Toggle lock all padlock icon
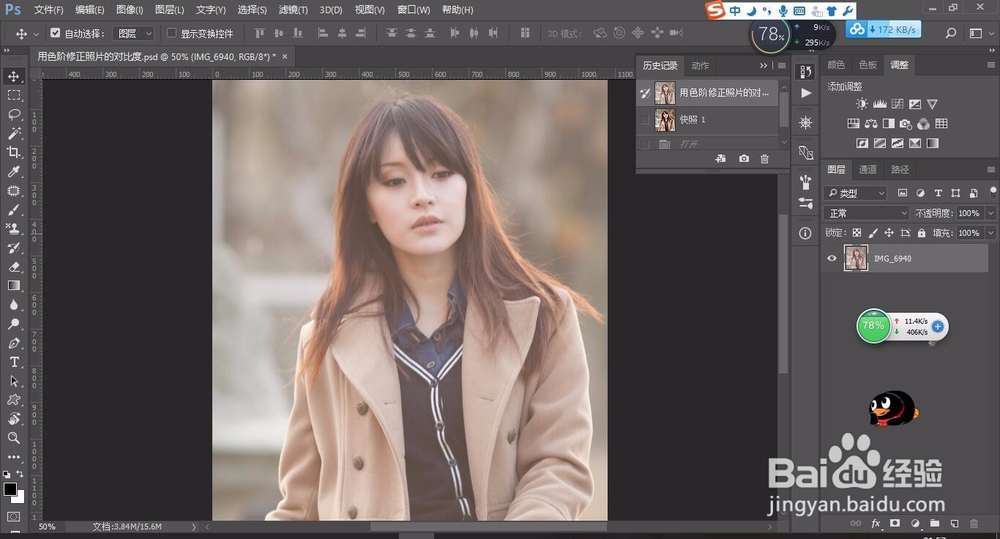The height and width of the screenshot is (539, 1000). tap(921, 233)
